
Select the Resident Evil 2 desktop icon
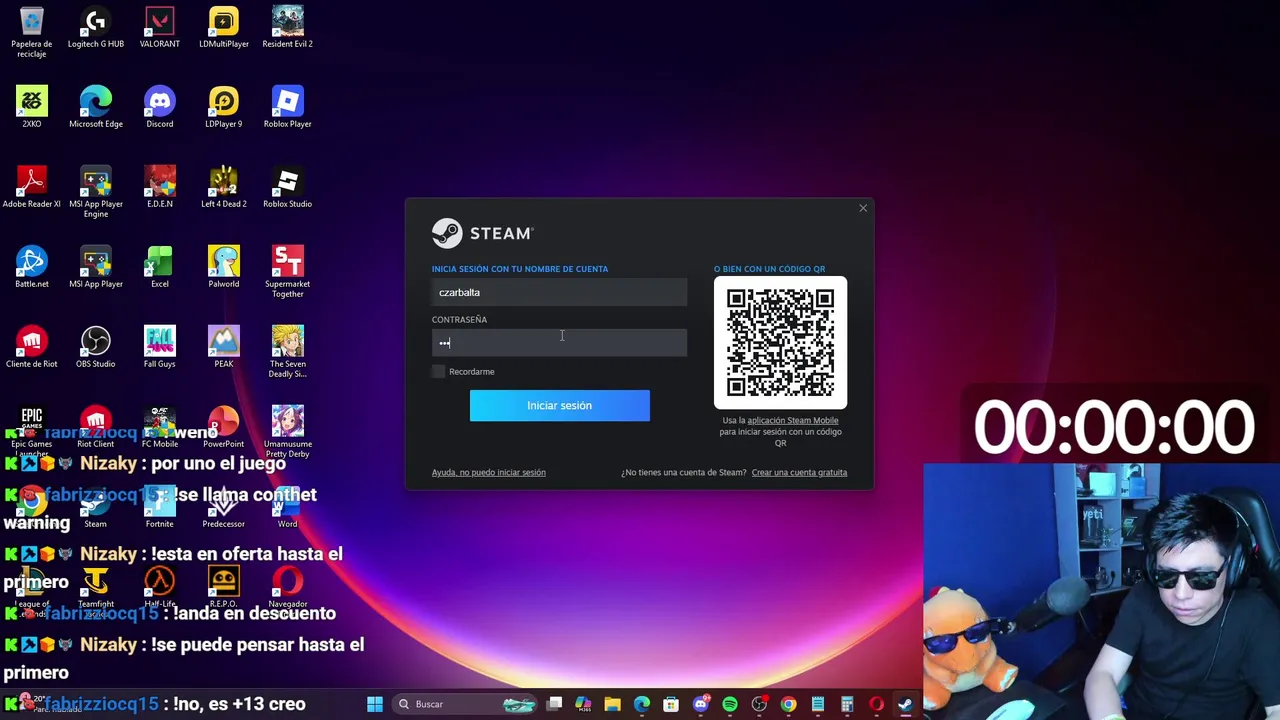click(287, 27)
